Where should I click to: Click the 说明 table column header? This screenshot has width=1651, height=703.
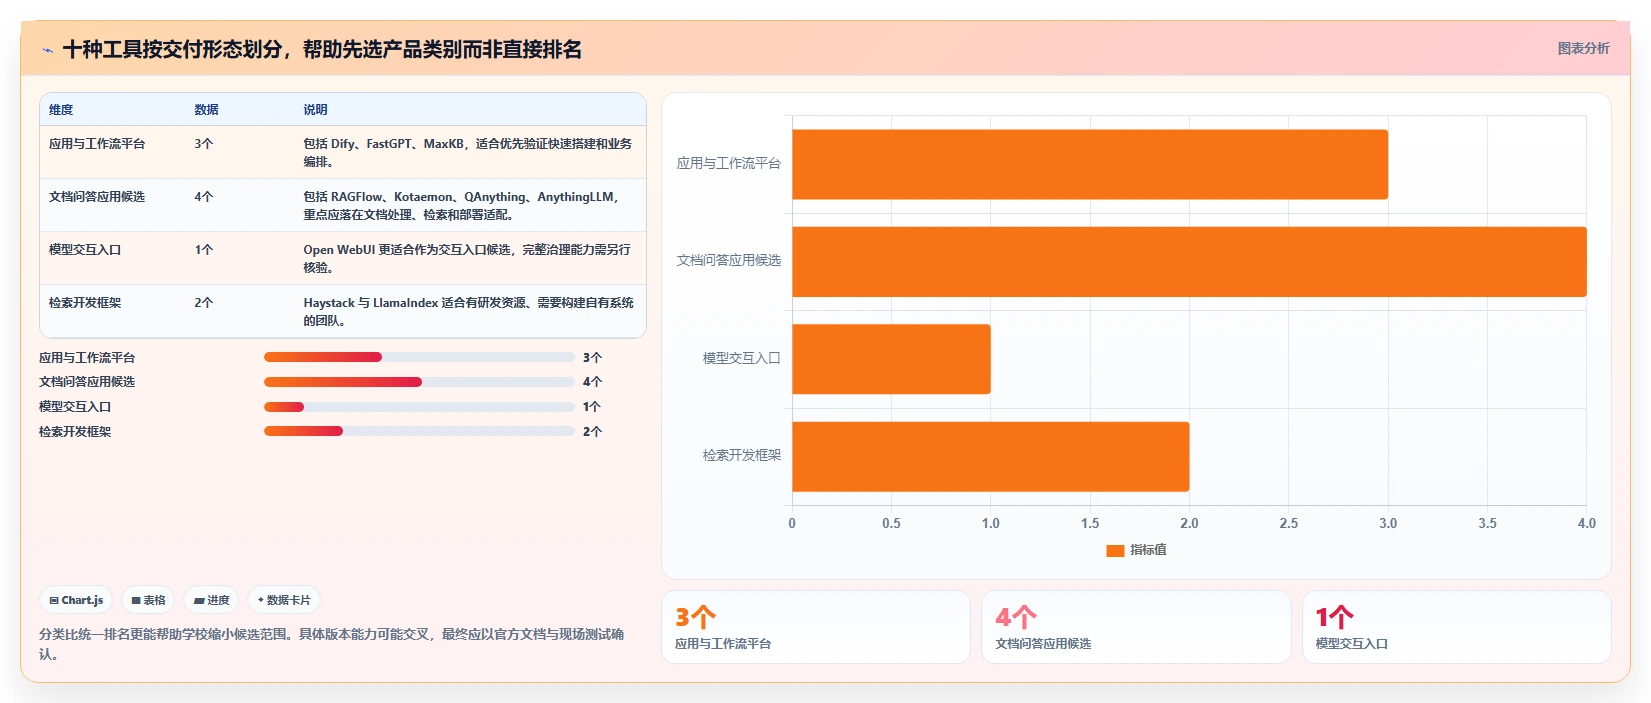315,110
